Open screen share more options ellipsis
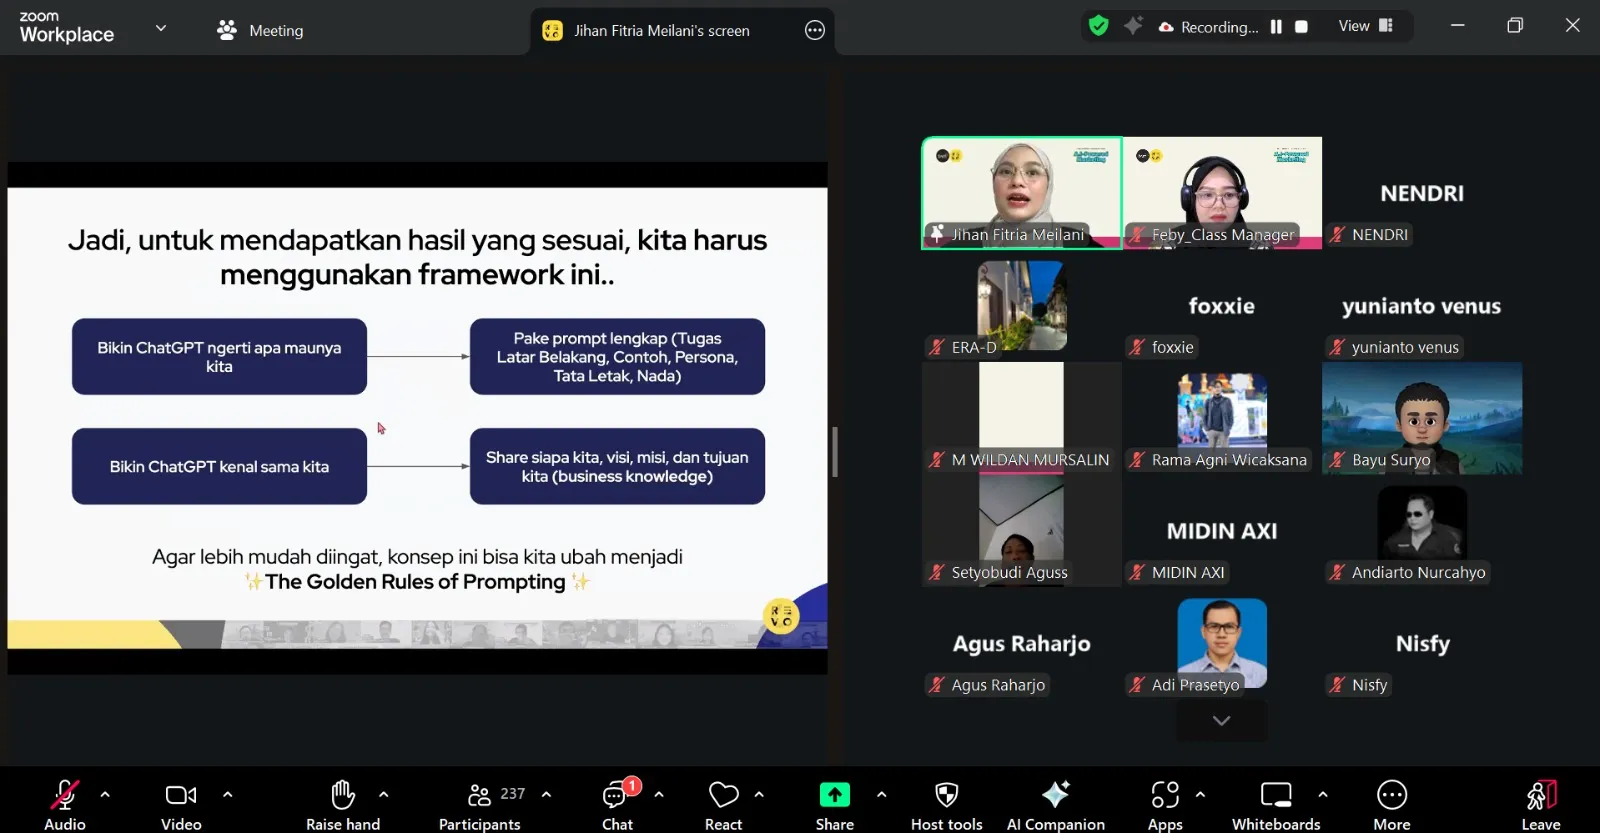 pyautogui.click(x=815, y=31)
